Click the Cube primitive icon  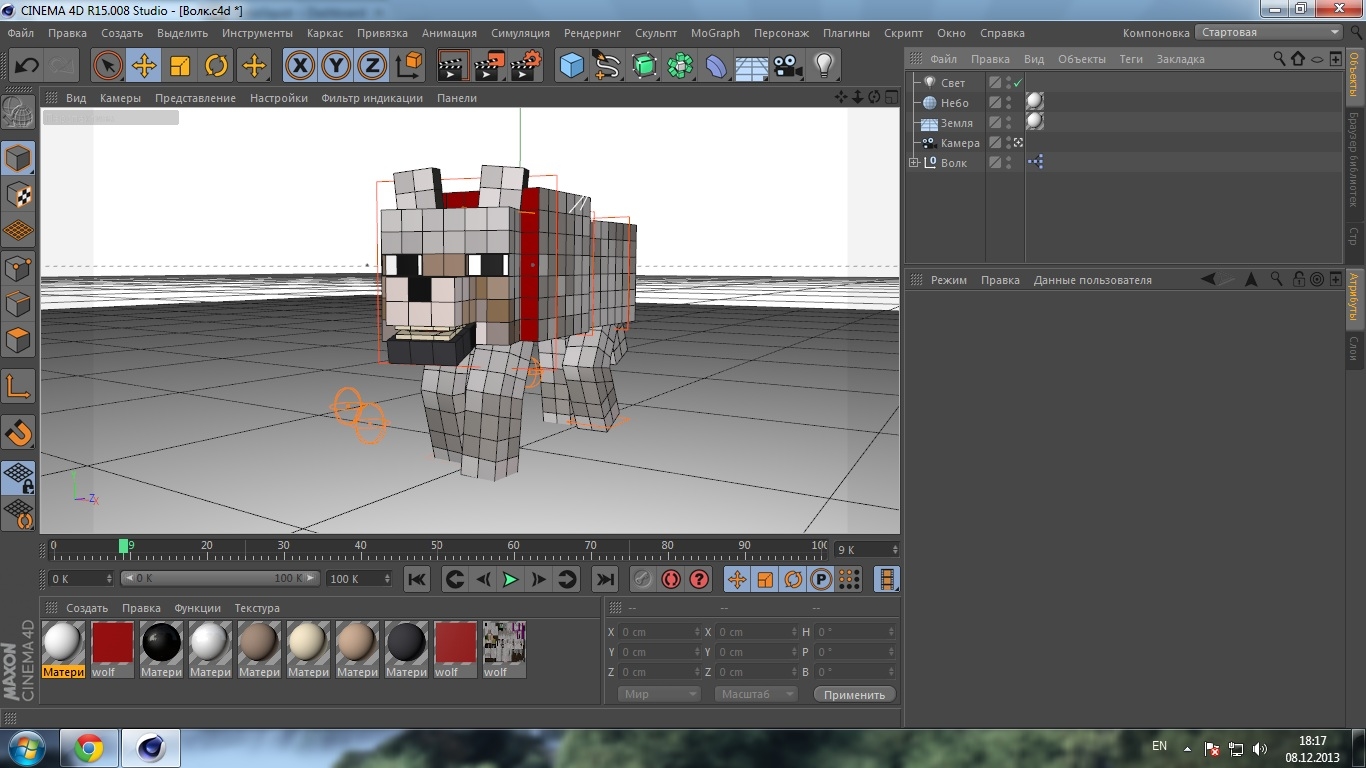(571, 65)
